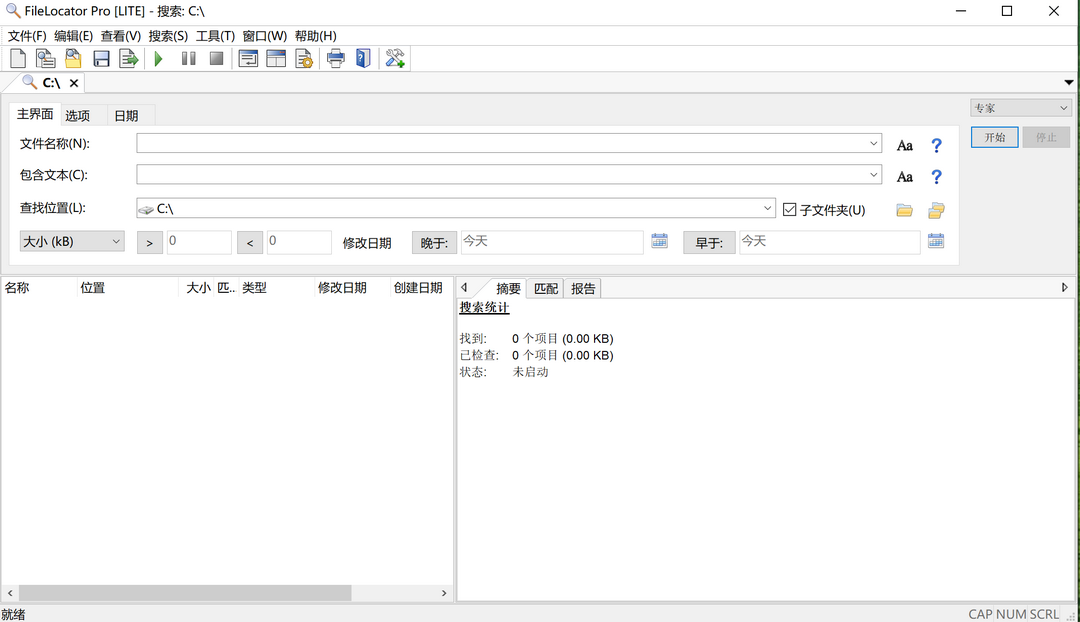
Task: Uncheck the 子文件夹 checkbox
Action: pos(790,210)
